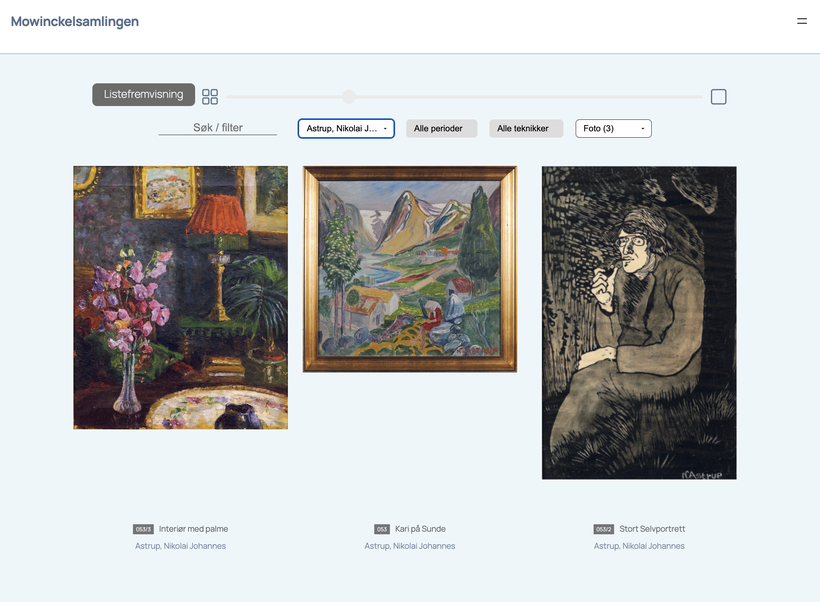Expand the Foto (3) dropdown

[613, 129]
